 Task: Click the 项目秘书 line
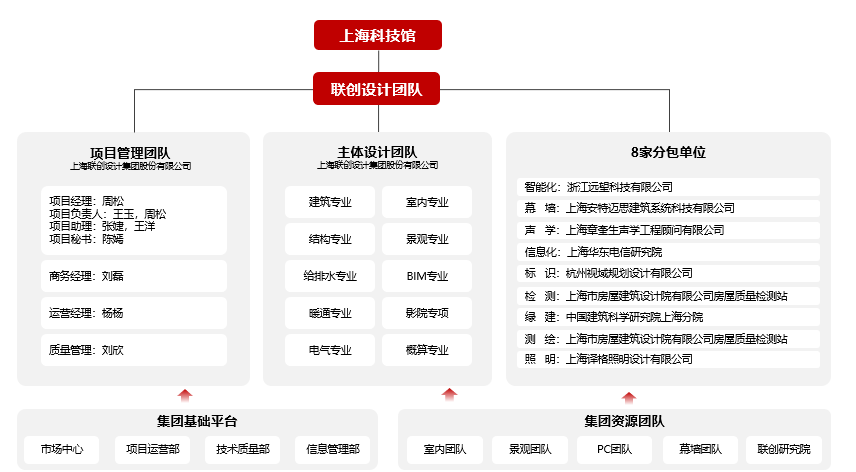(x=86, y=239)
